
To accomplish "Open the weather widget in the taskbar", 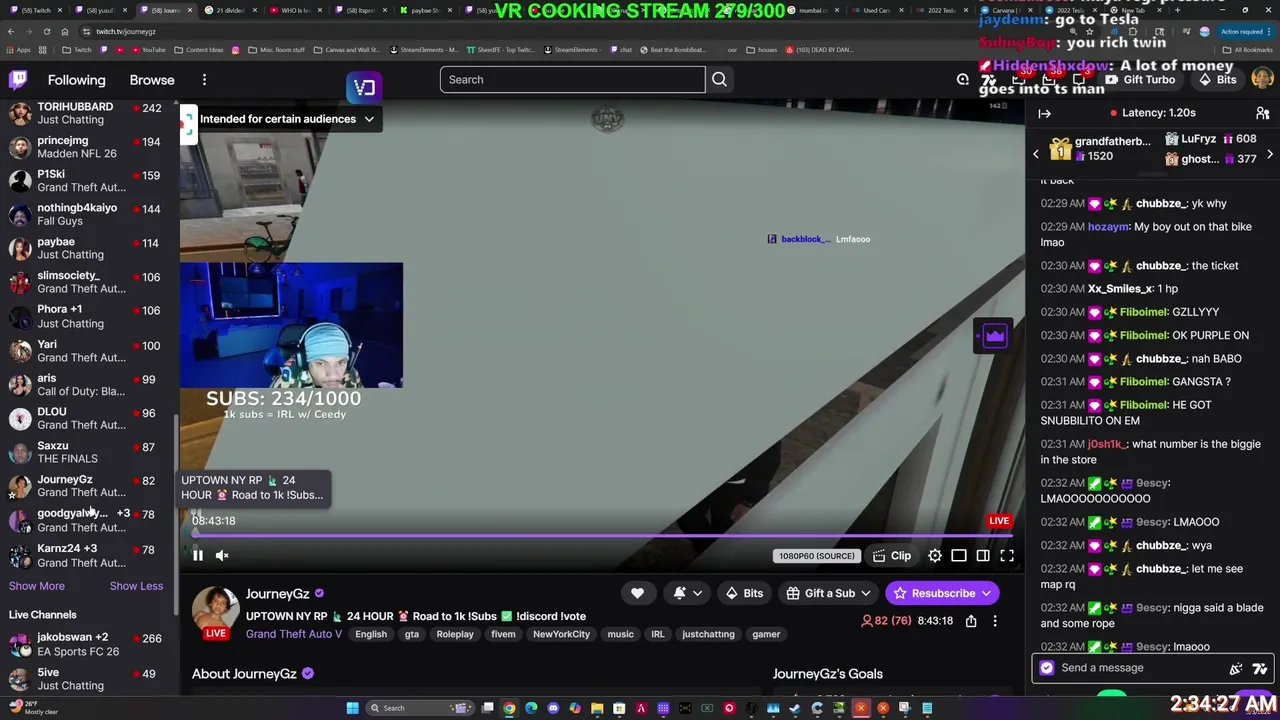I will pyautogui.click(x=33, y=709).
